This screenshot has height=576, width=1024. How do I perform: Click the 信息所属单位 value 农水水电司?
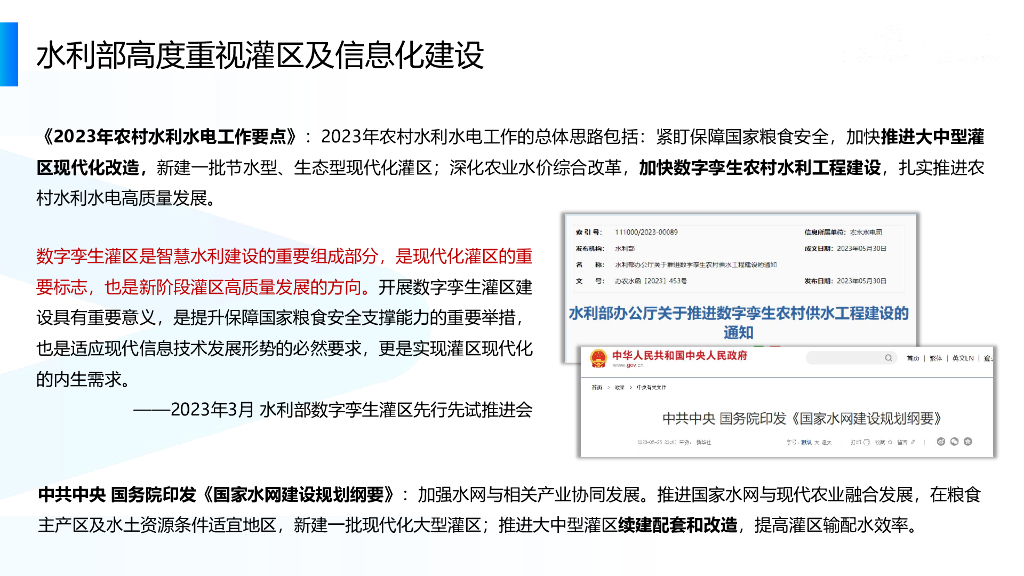[x=866, y=232]
